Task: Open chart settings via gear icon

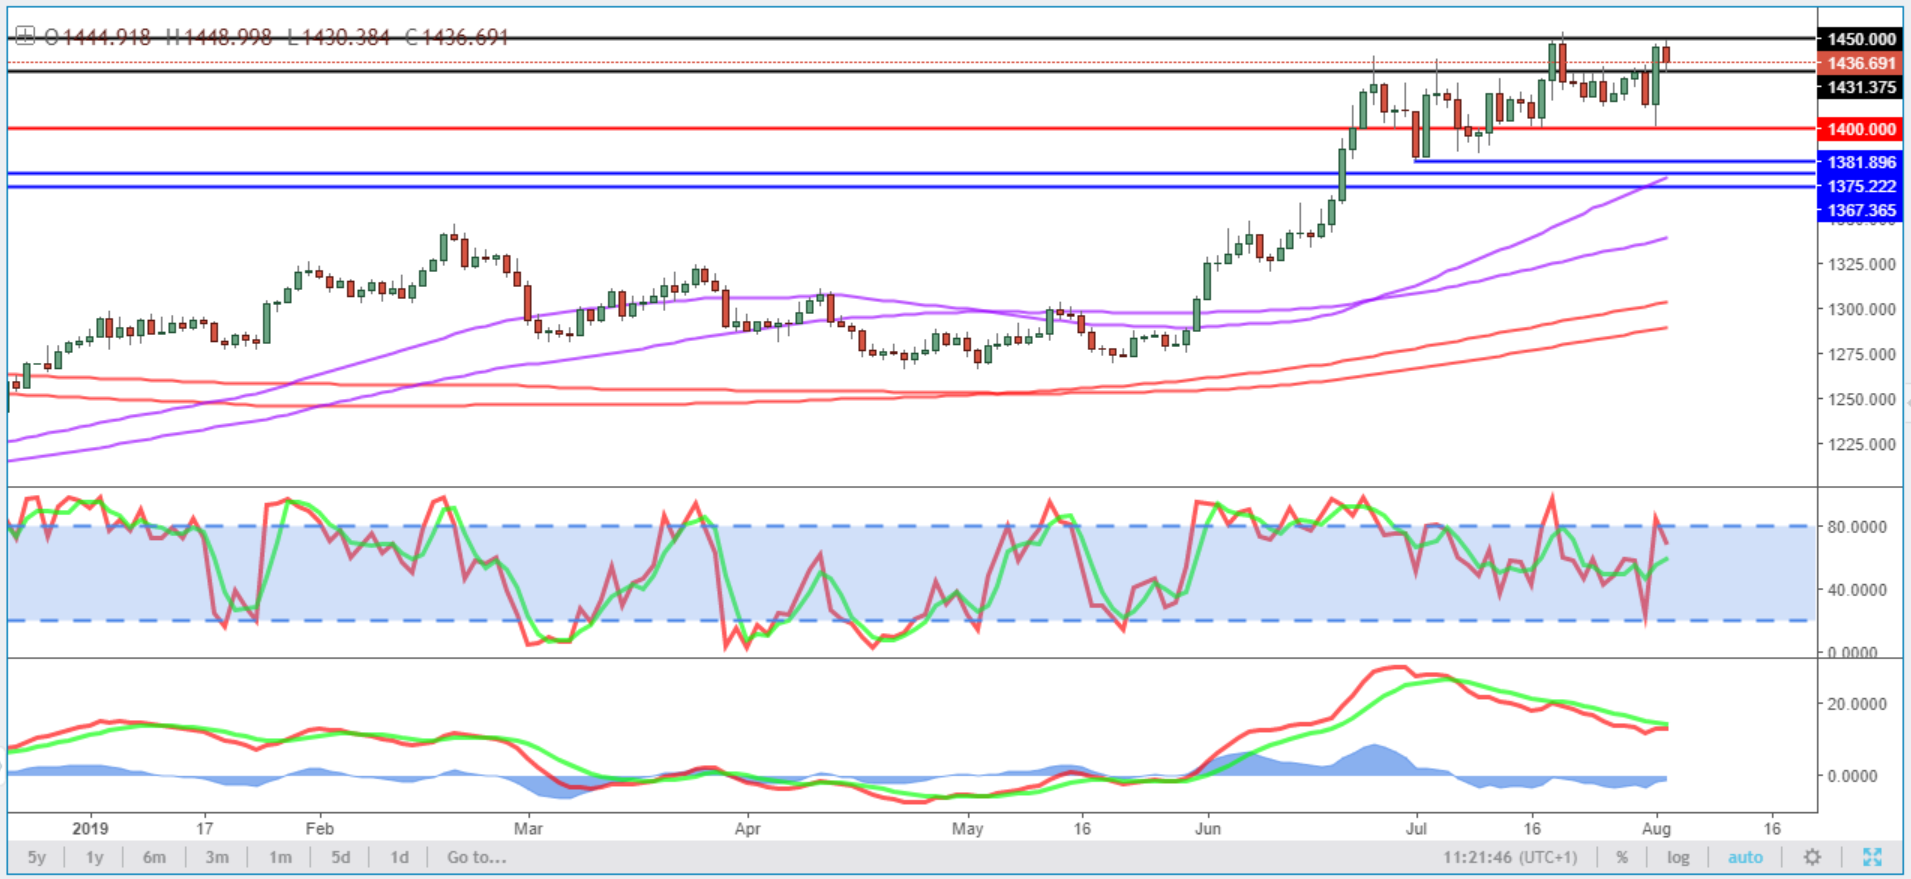Action: 1812,857
